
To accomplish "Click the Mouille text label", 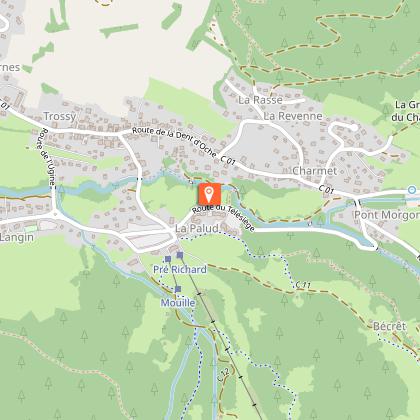I will pyautogui.click(x=178, y=303).
